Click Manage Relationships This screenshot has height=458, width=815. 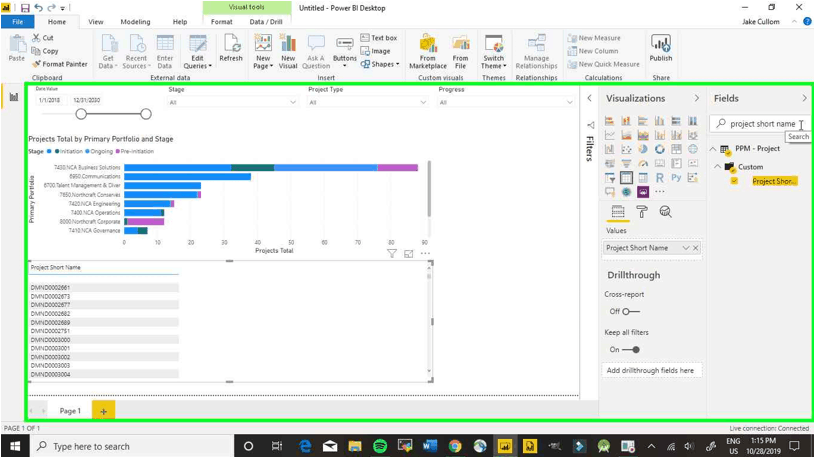(x=536, y=52)
